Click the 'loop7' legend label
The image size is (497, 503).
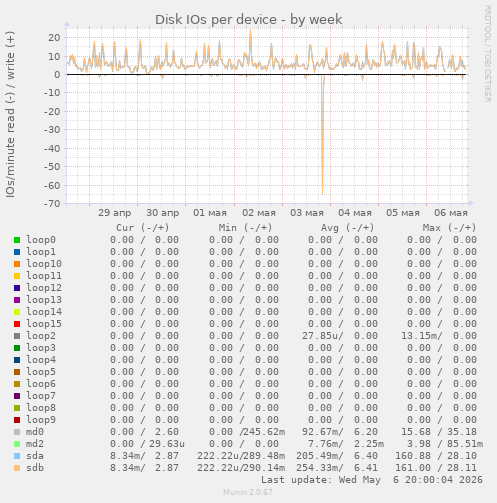(x=41, y=396)
